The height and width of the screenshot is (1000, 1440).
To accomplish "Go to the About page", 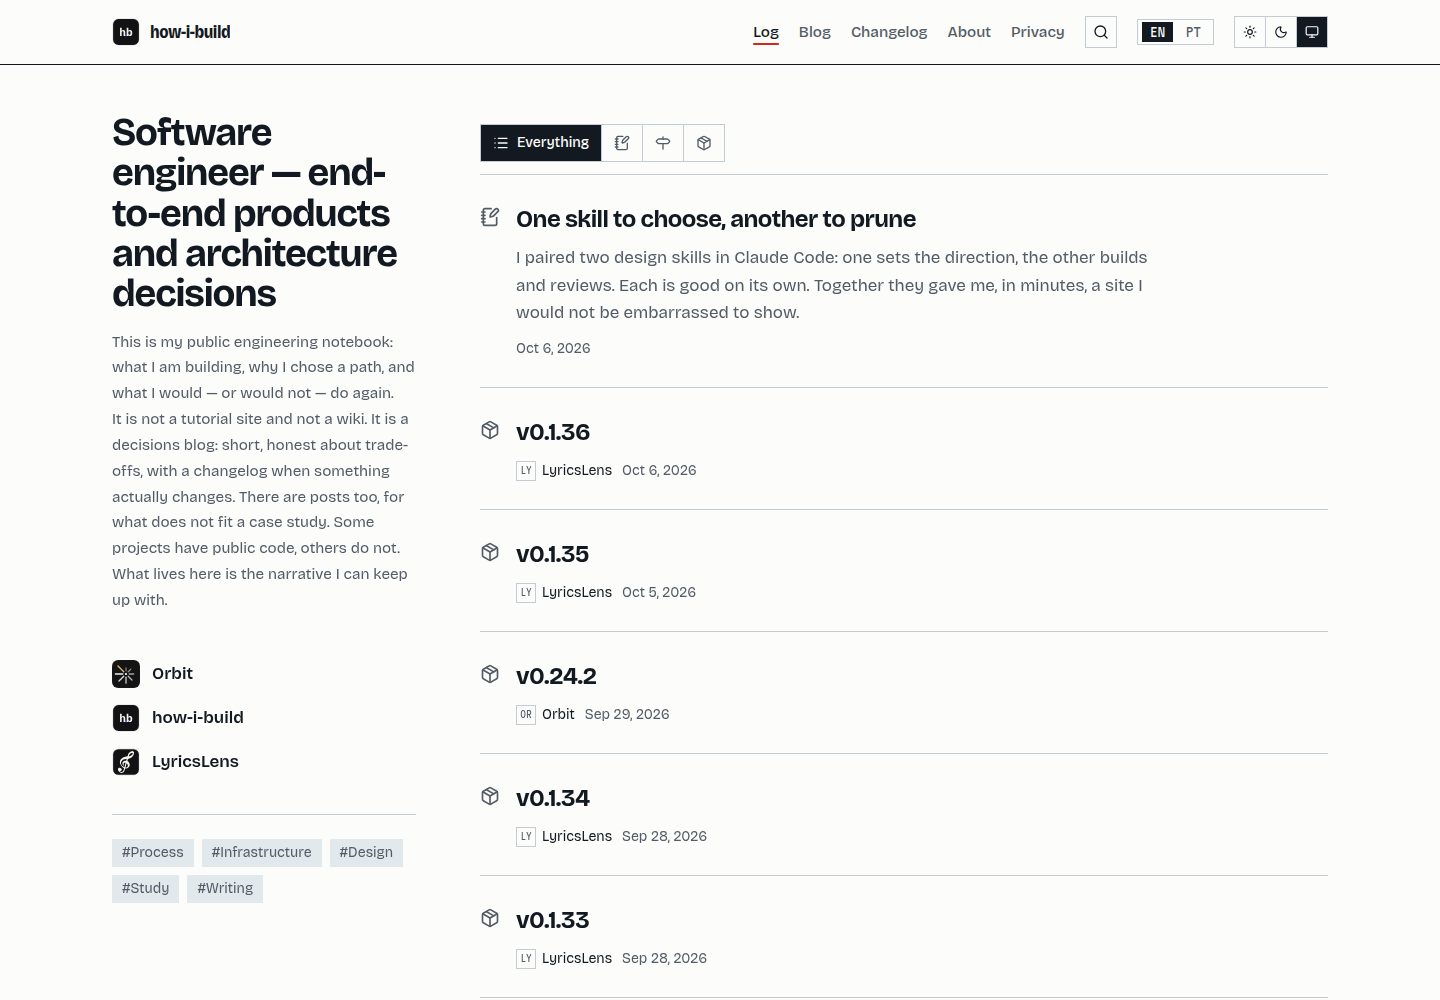I will (969, 32).
